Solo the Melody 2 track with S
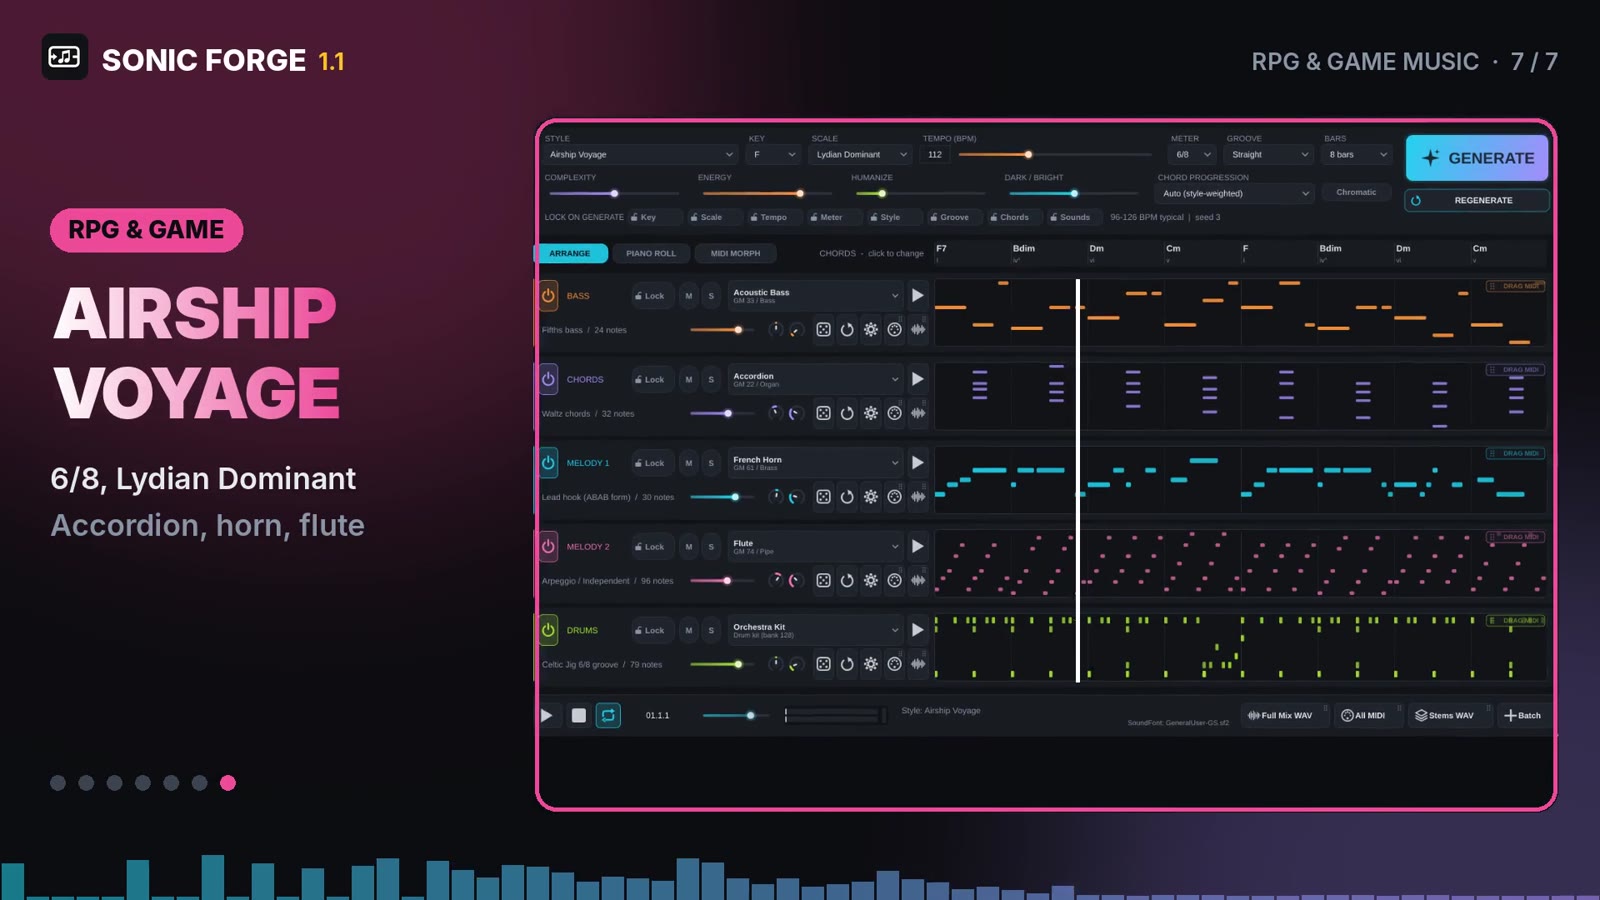The height and width of the screenshot is (900, 1600). click(x=711, y=547)
